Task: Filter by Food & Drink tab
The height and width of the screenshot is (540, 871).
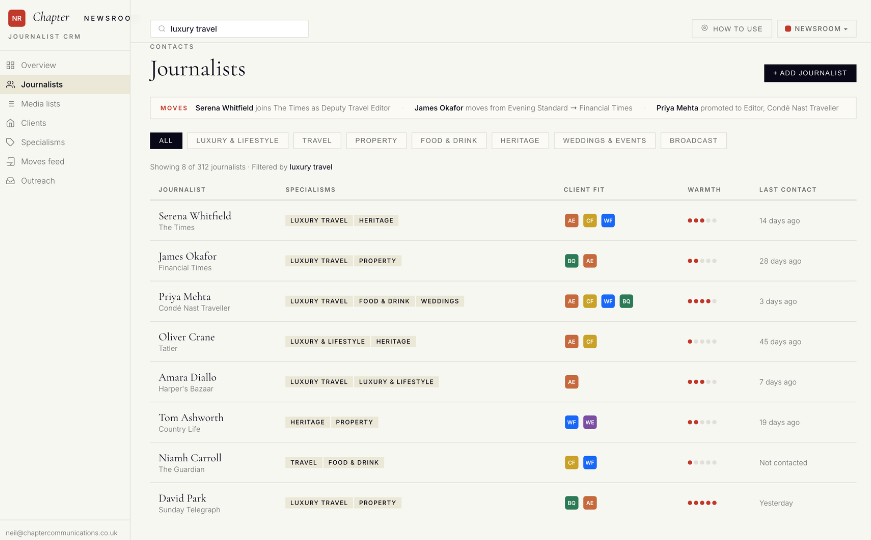Action: tap(449, 141)
